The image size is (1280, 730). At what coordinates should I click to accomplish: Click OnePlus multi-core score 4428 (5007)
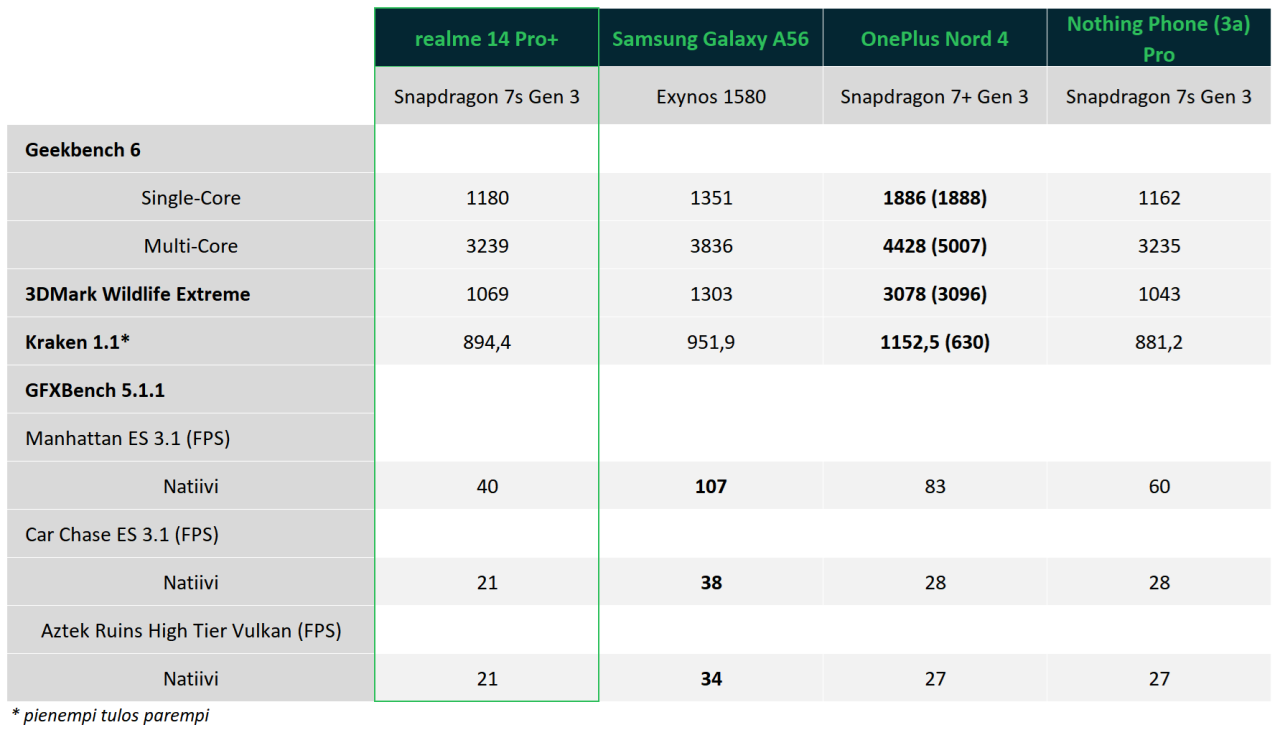coord(935,246)
